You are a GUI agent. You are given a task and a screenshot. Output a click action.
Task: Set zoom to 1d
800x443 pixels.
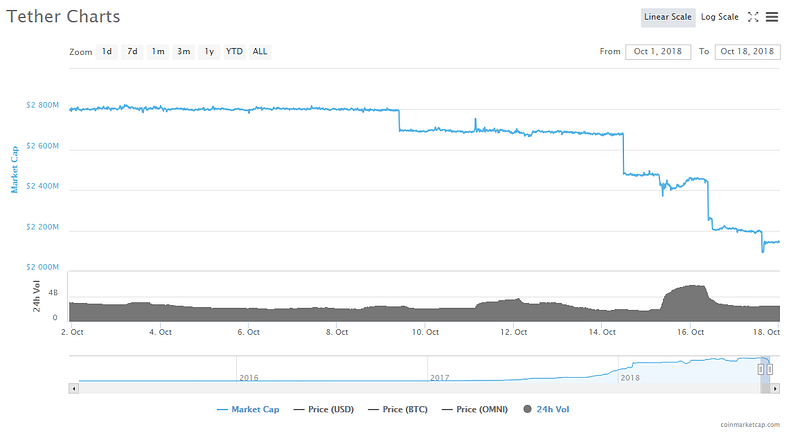click(x=107, y=52)
